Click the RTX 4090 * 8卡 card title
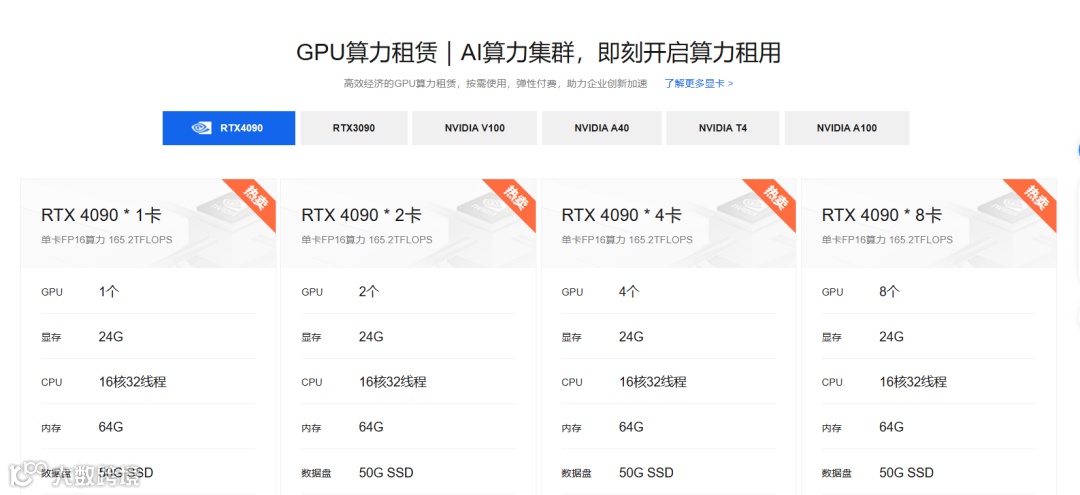The height and width of the screenshot is (495, 1080). click(x=882, y=215)
